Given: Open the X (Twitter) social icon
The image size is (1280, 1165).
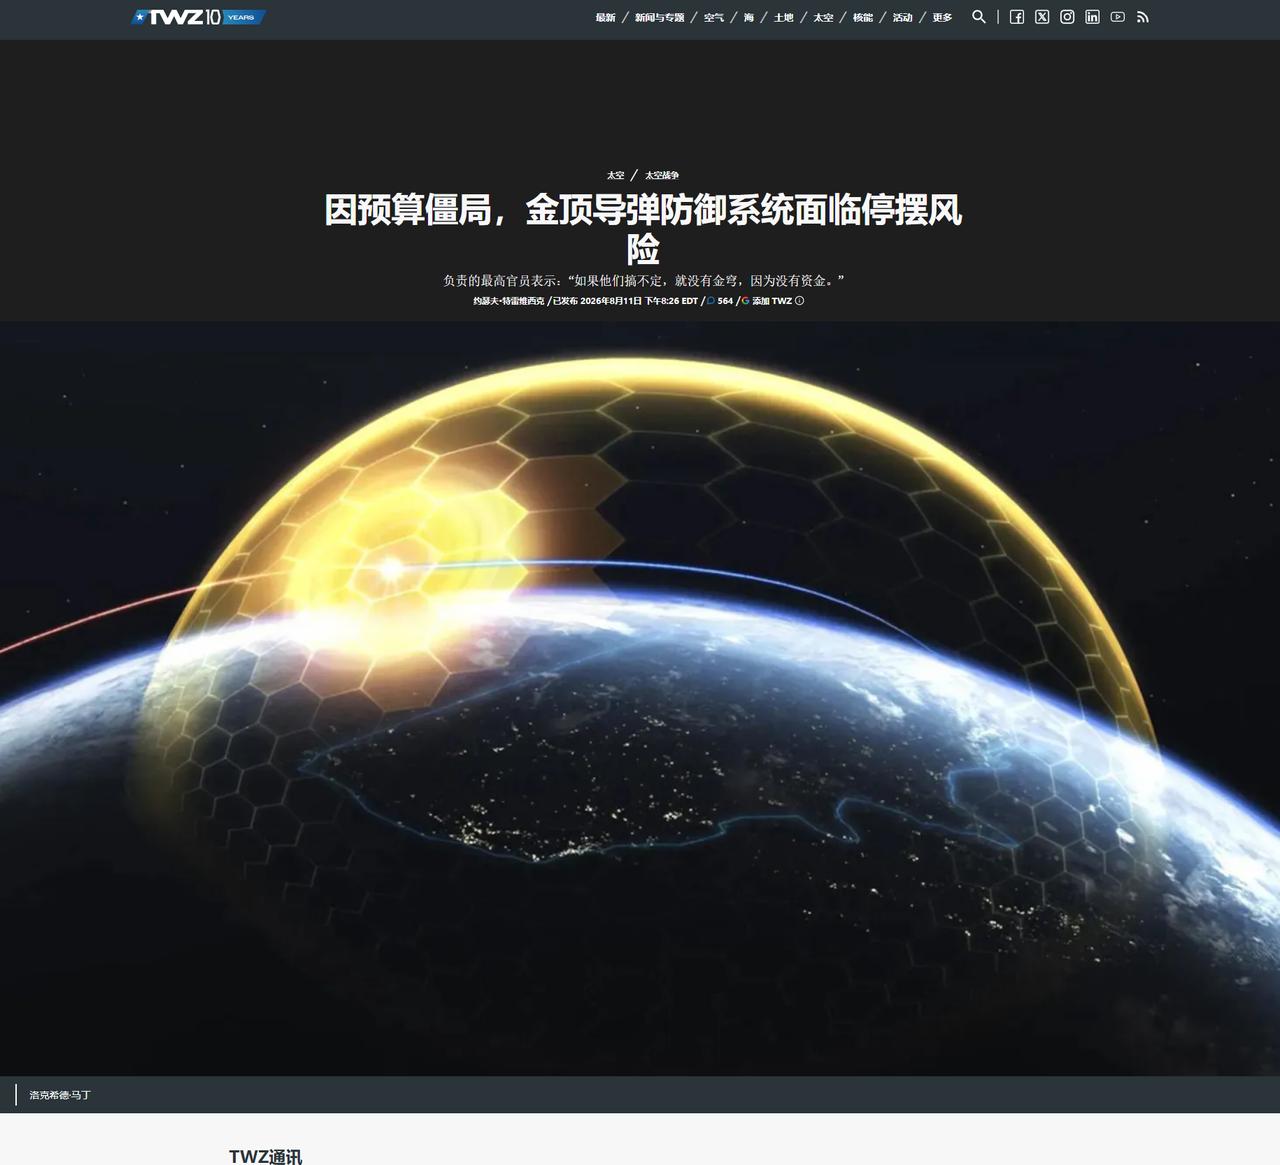Looking at the screenshot, I should pyautogui.click(x=1042, y=17).
